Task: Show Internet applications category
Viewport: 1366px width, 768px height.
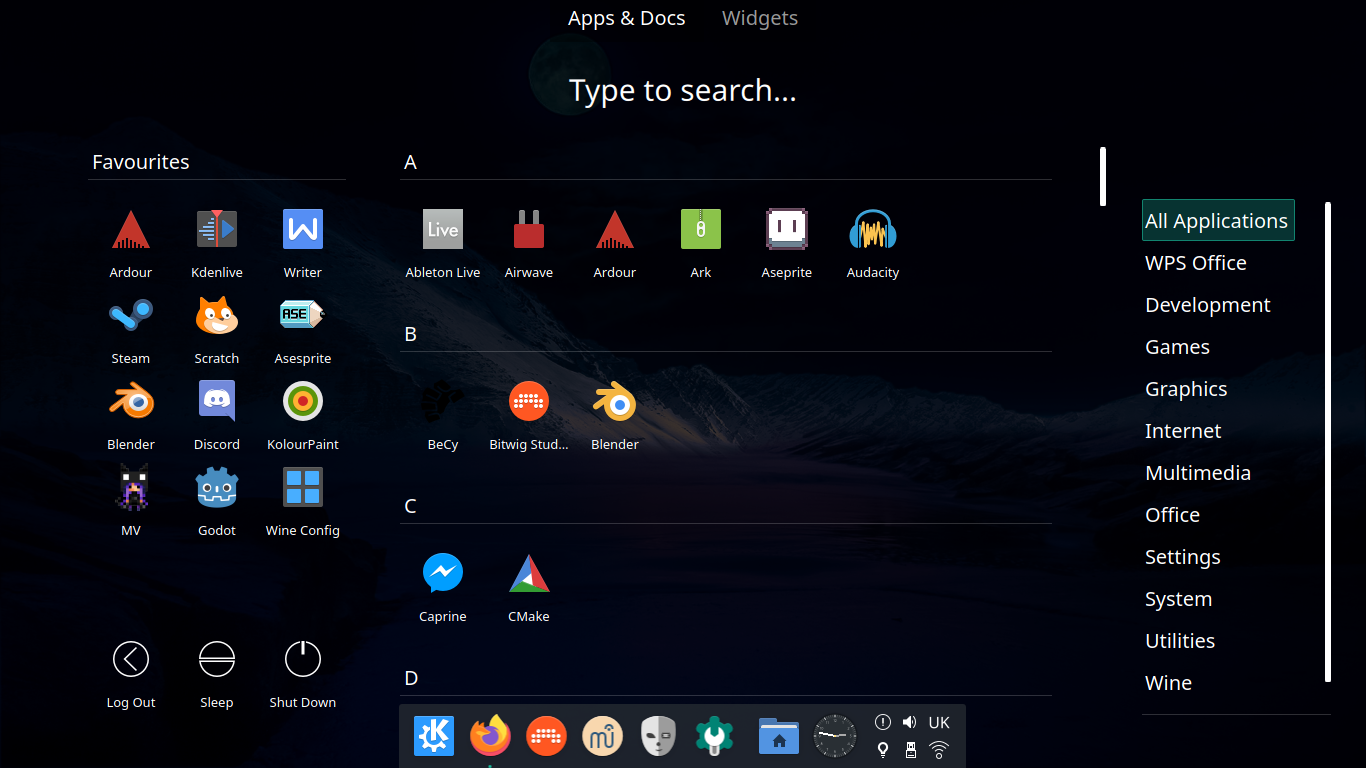Action: point(1183,431)
